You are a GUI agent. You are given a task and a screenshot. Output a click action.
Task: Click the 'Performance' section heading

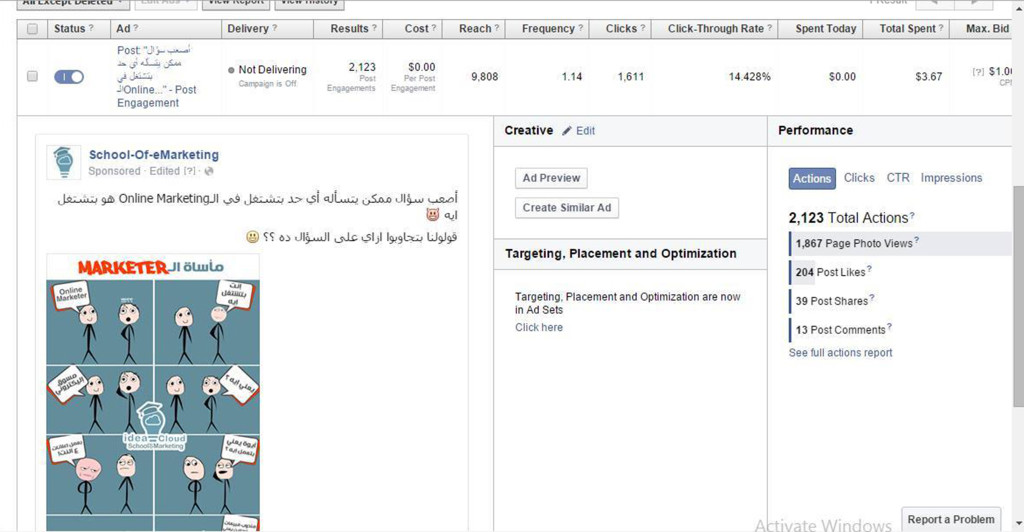coord(816,131)
